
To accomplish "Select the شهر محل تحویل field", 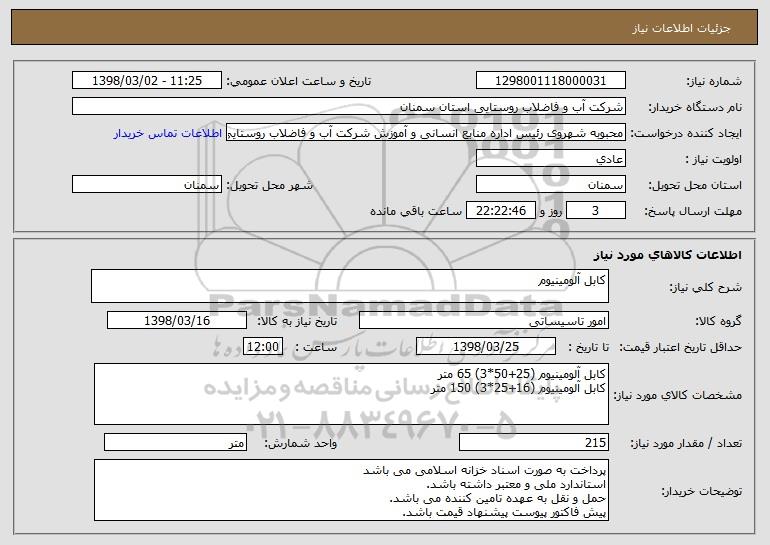I will click(x=147, y=185).
